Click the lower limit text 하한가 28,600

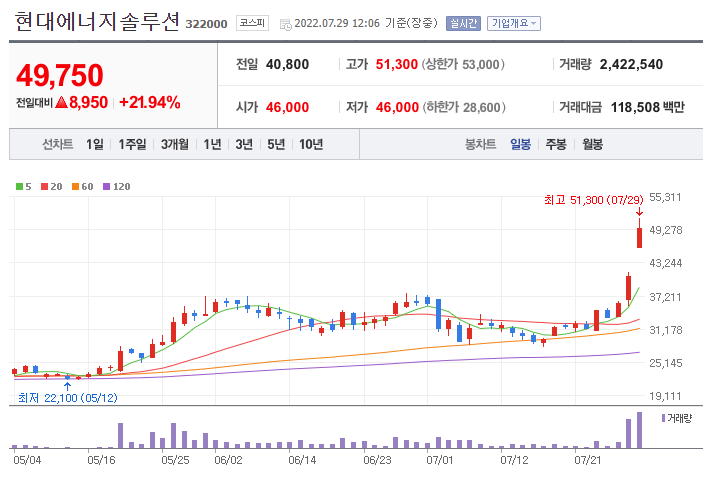tap(464, 108)
